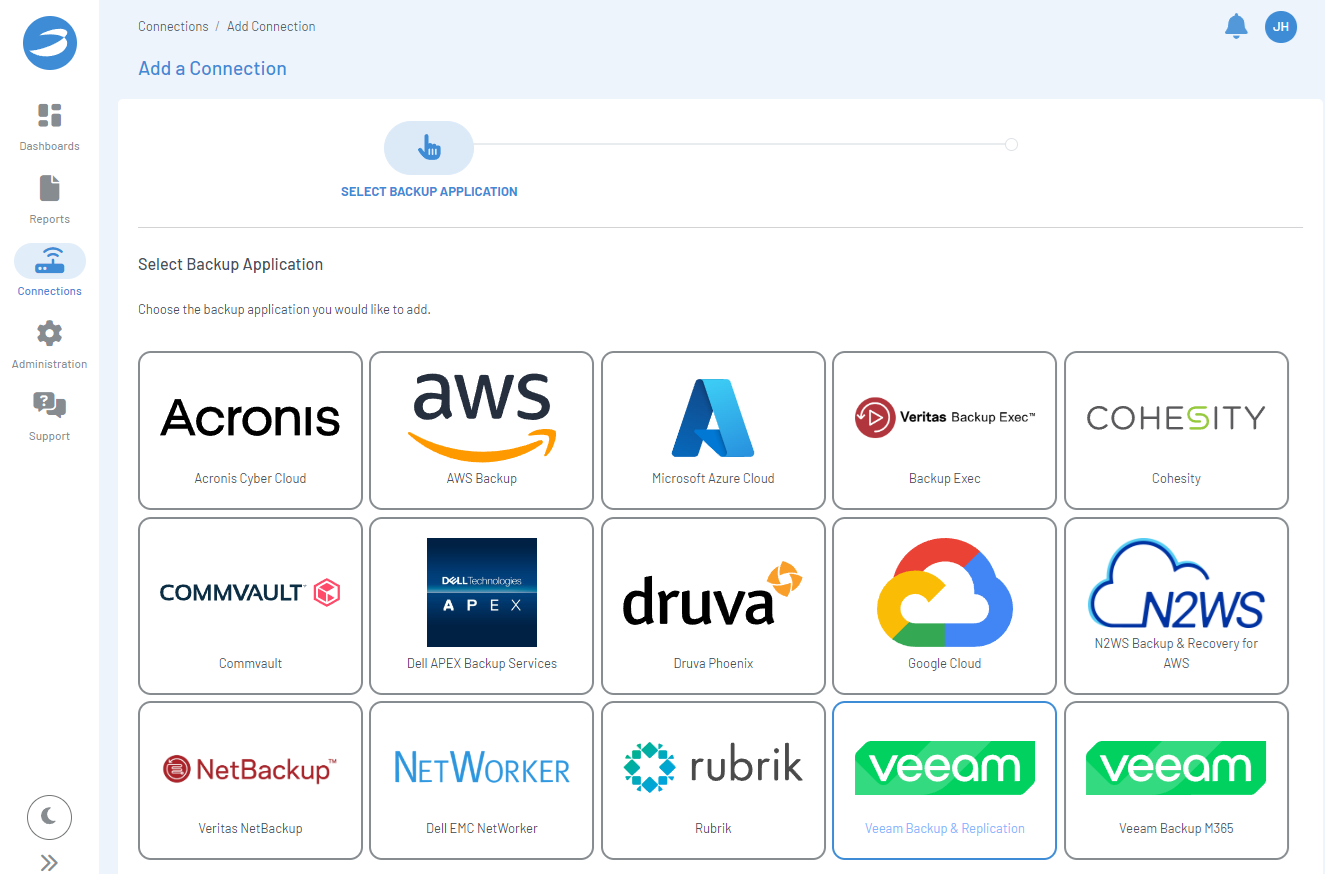Choose the Rubrik card
1325x874 pixels.
713,780
